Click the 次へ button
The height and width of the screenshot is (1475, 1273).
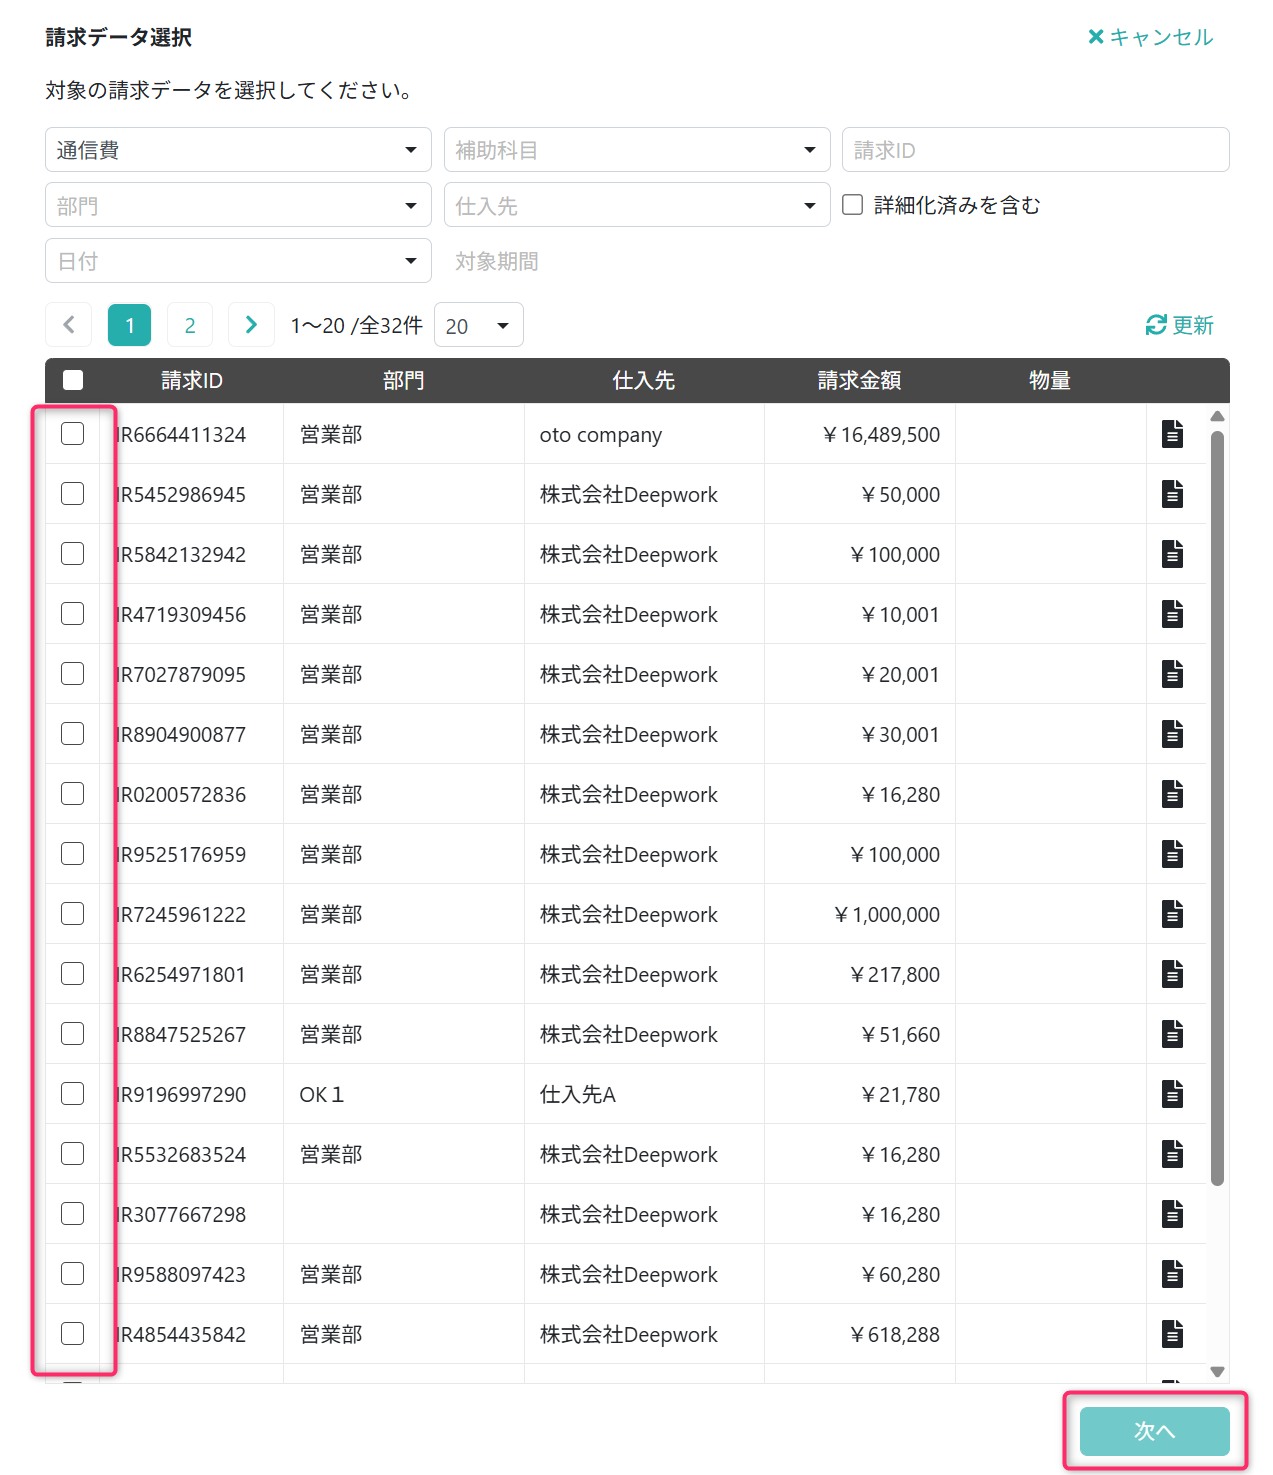(x=1154, y=1431)
